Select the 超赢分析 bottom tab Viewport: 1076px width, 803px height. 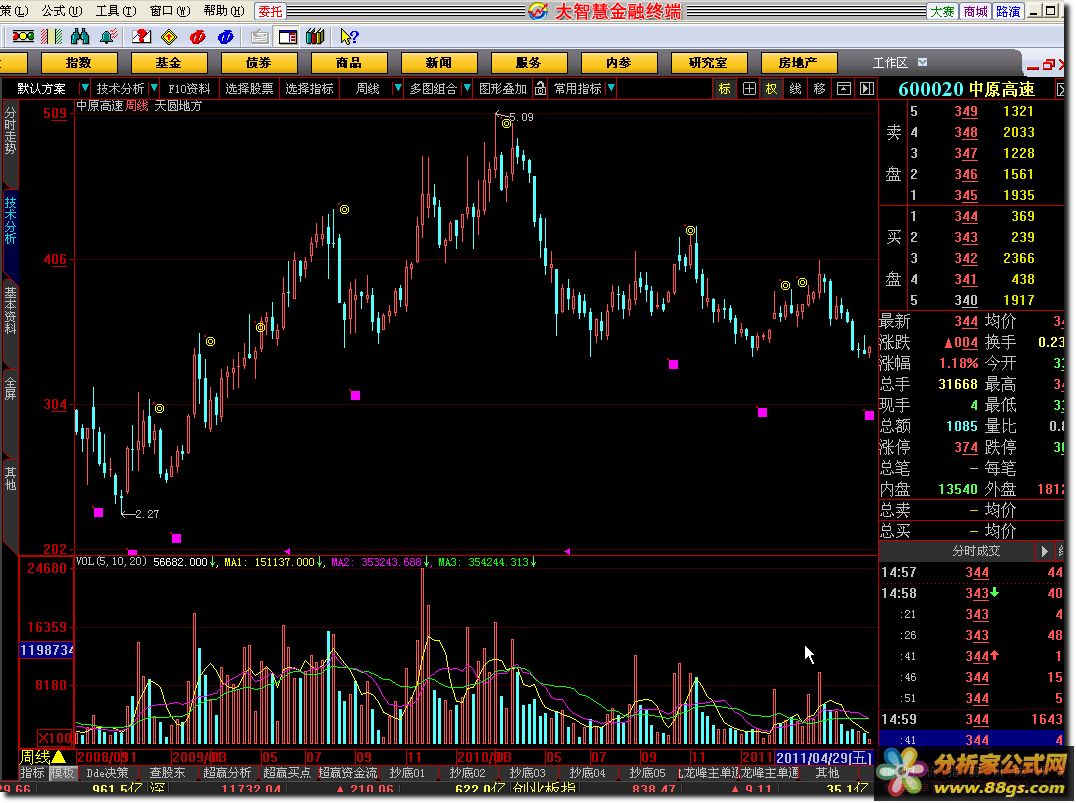tap(227, 772)
